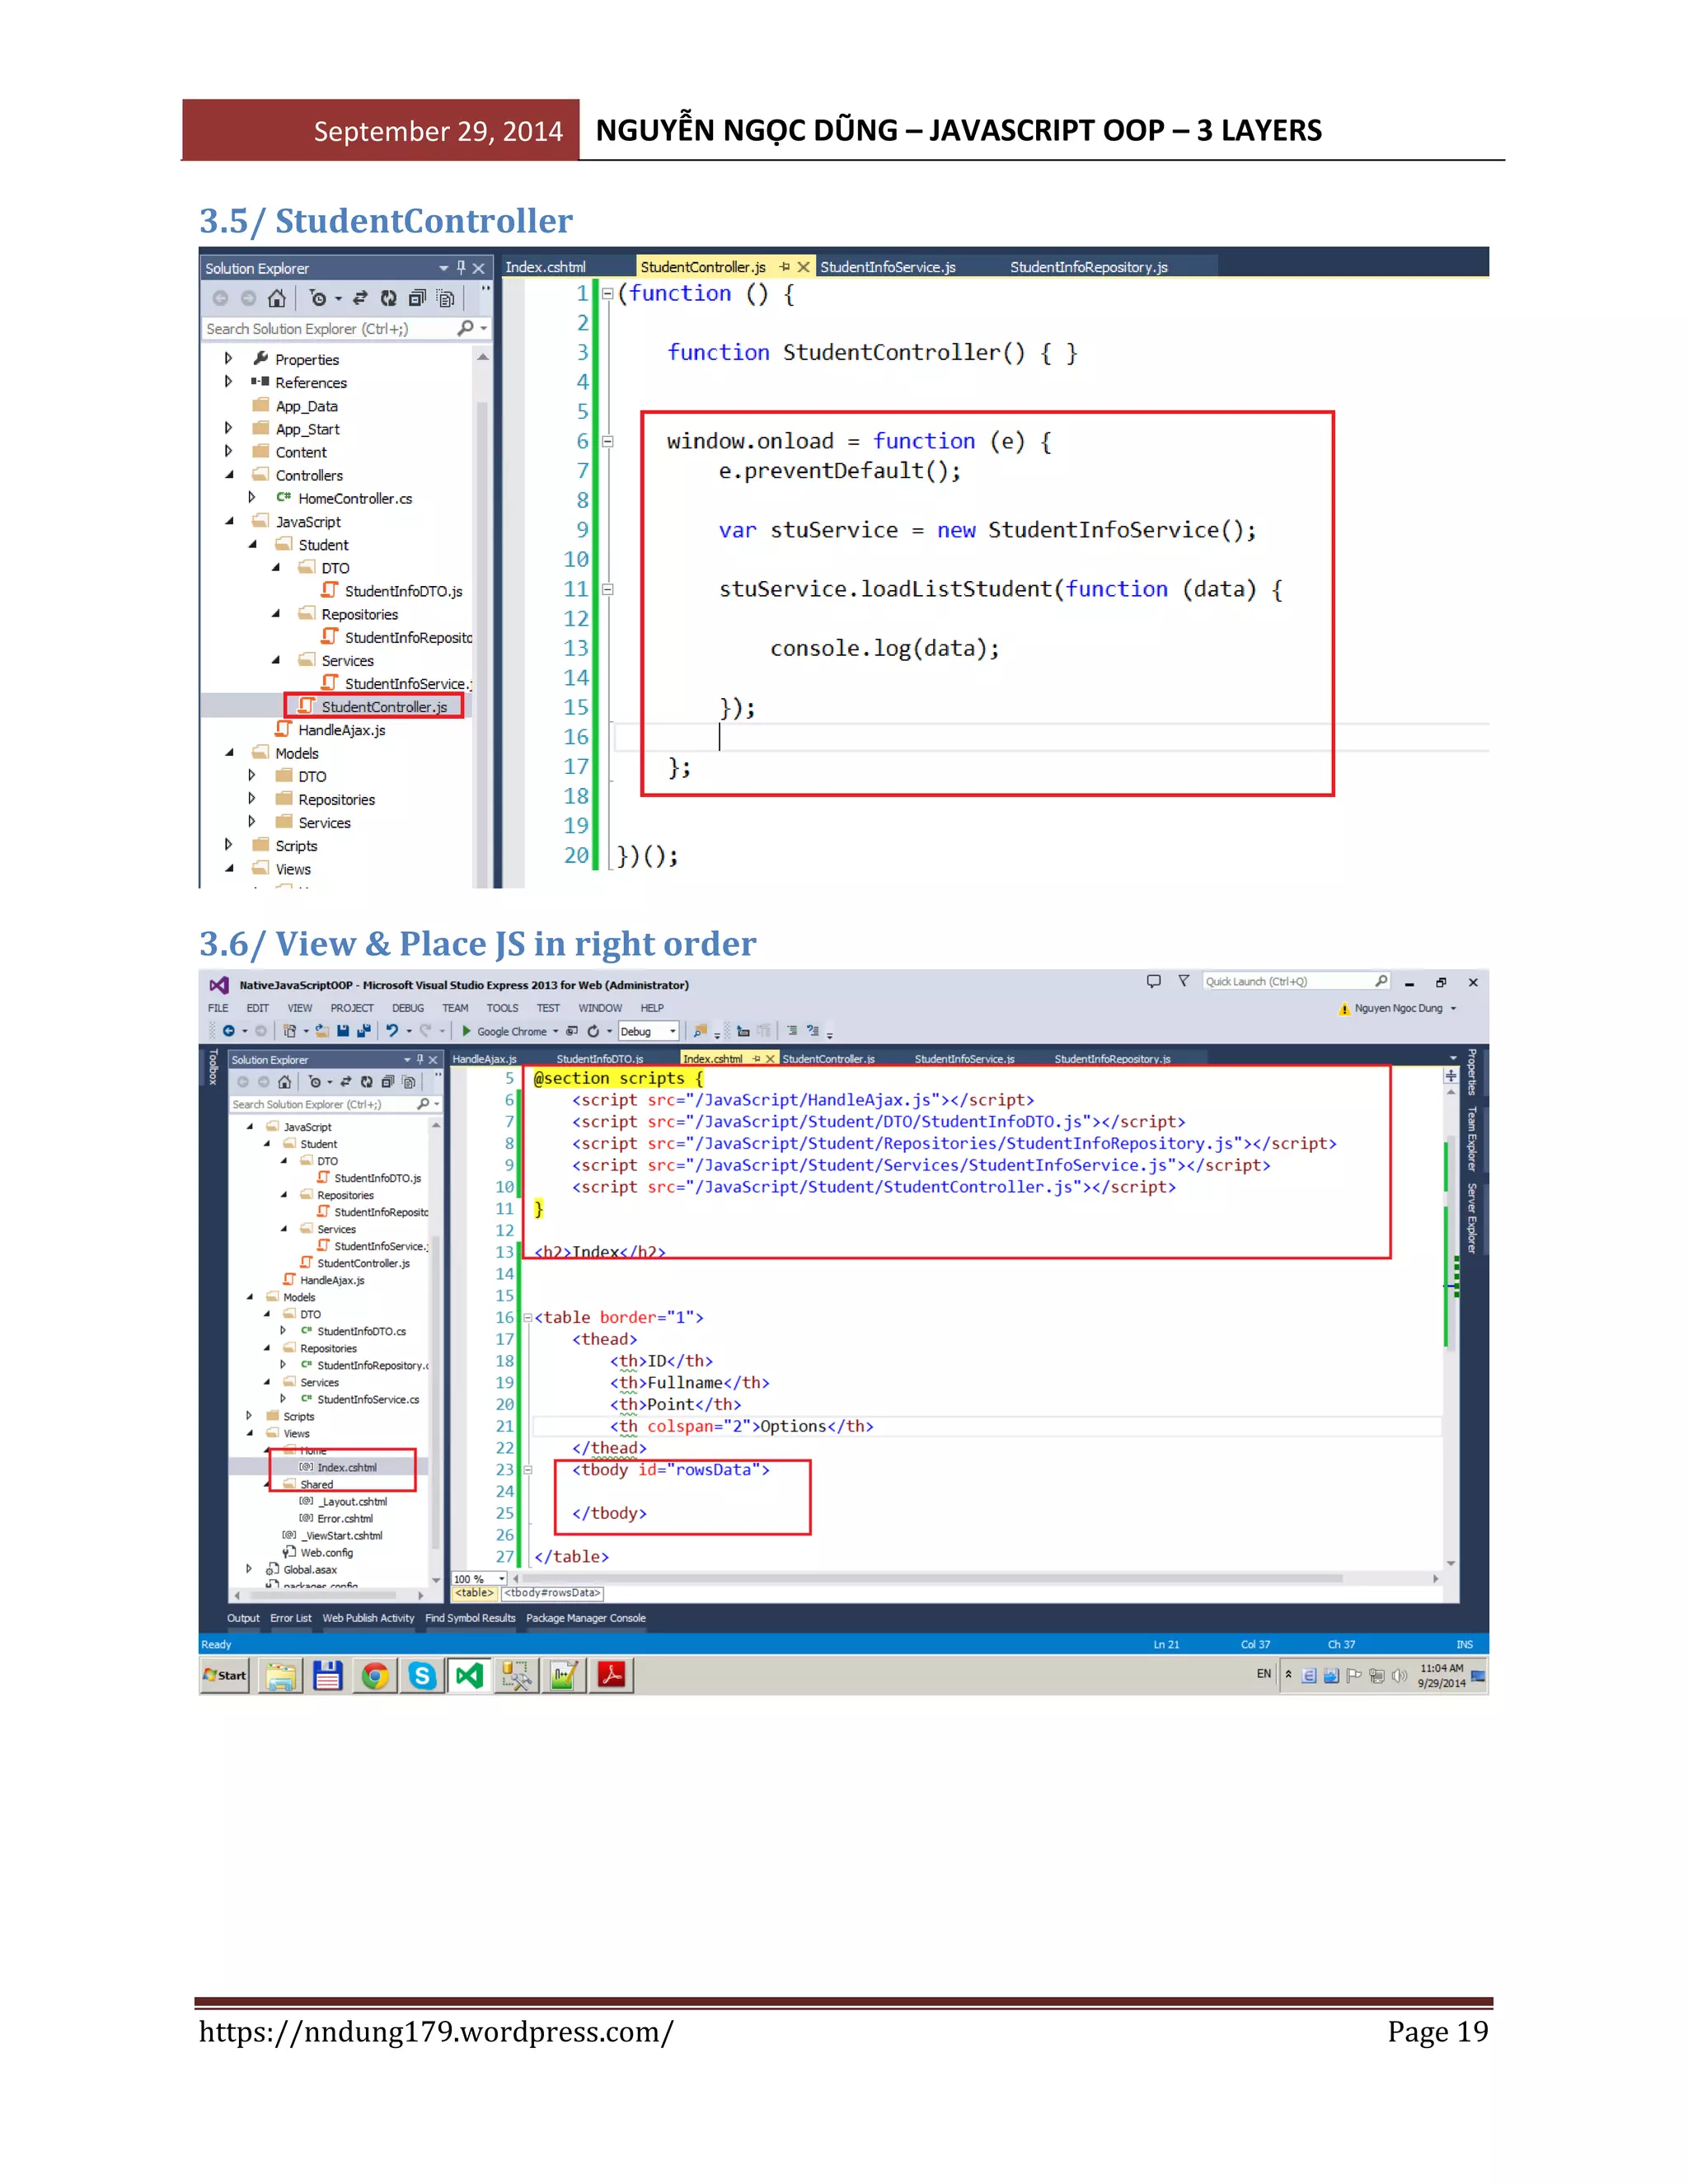The width and height of the screenshot is (1688, 2184).
Task: Open the DEBUG menu
Action: click(407, 1008)
